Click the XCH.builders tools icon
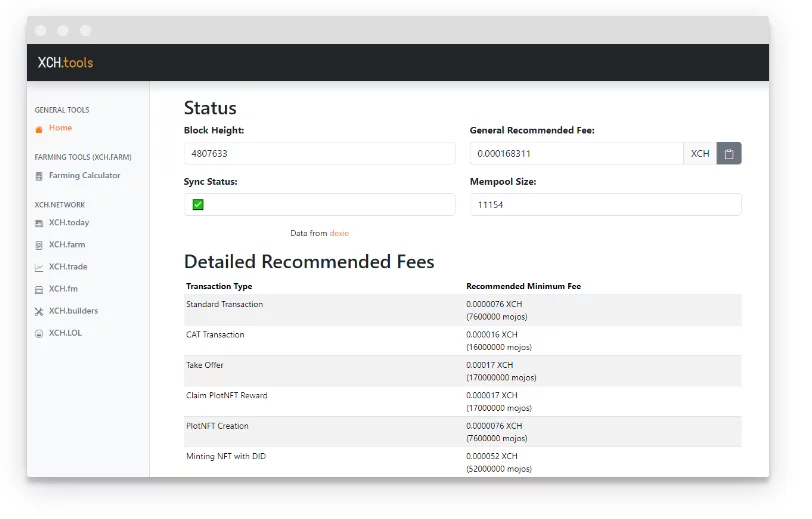This screenshot has width=812, height=519. [39, 311]
